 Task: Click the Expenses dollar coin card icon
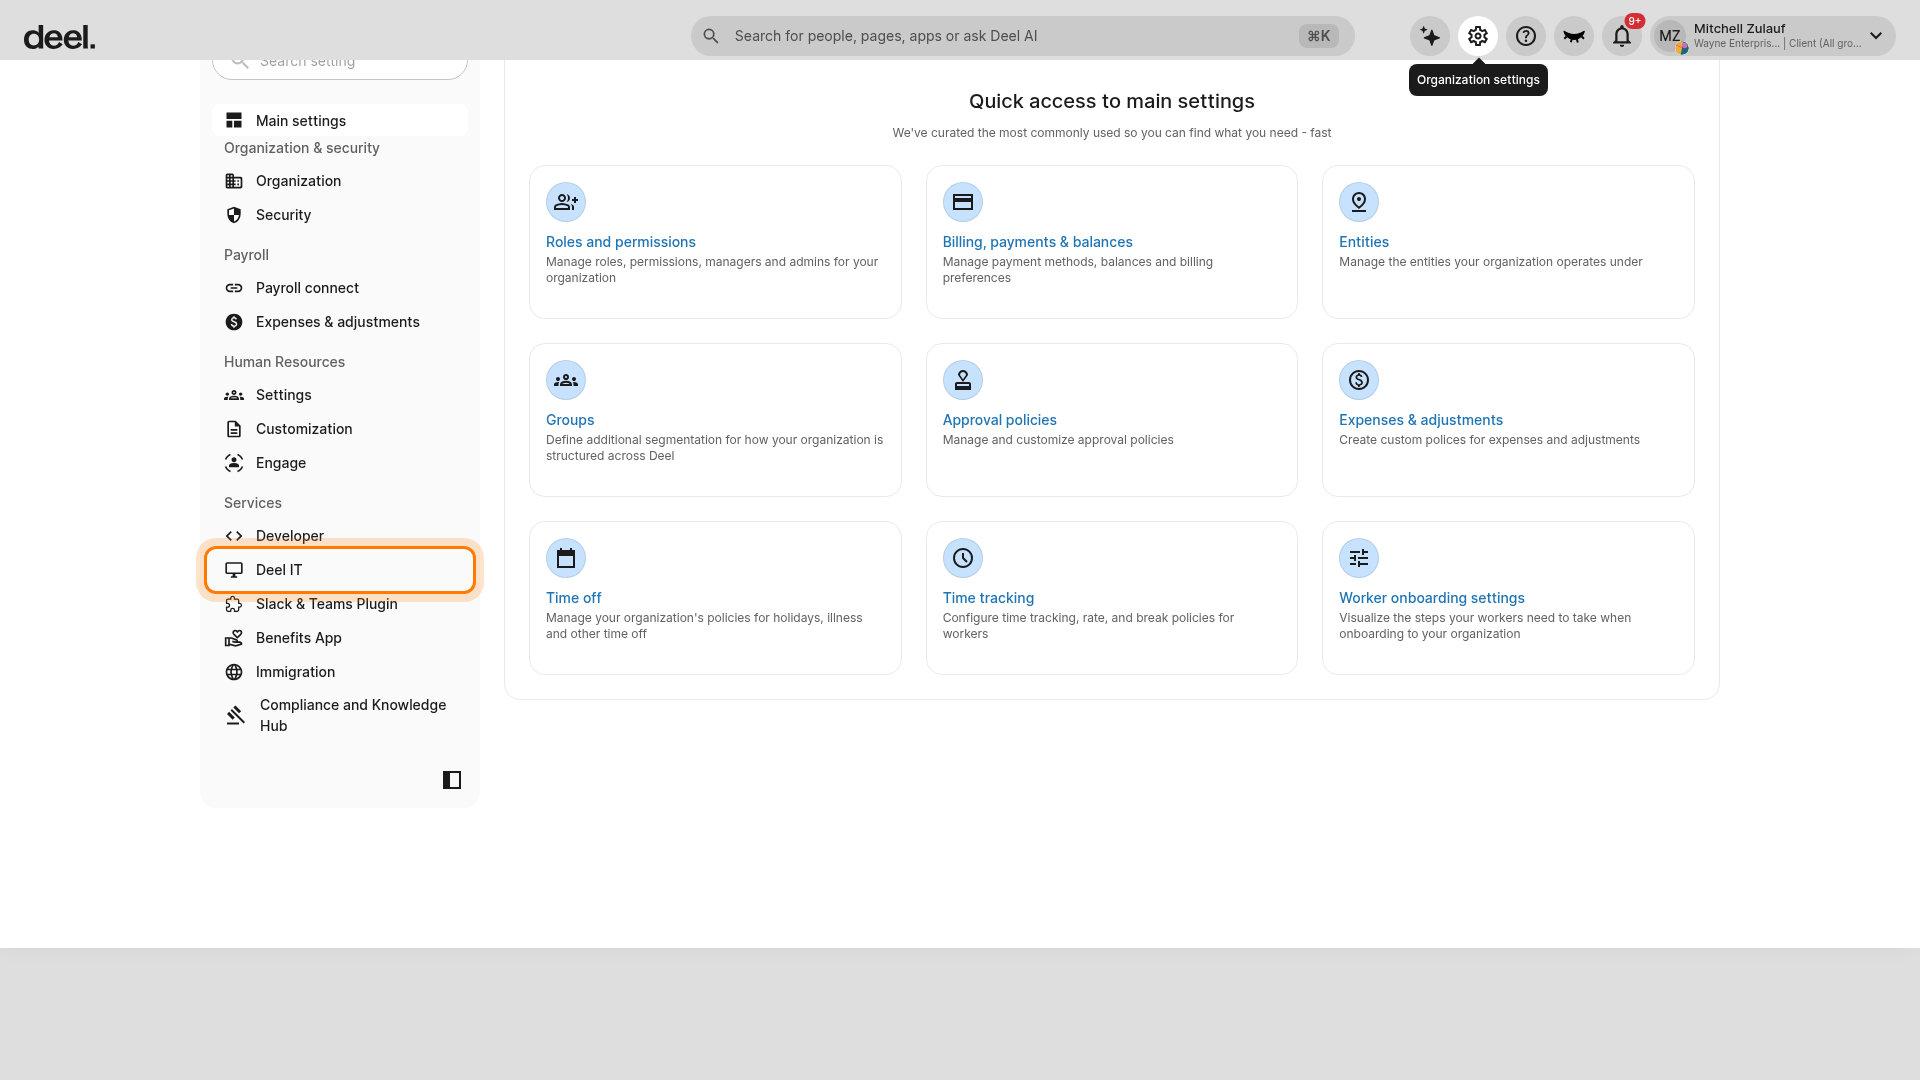click(x=1359, y=380)
